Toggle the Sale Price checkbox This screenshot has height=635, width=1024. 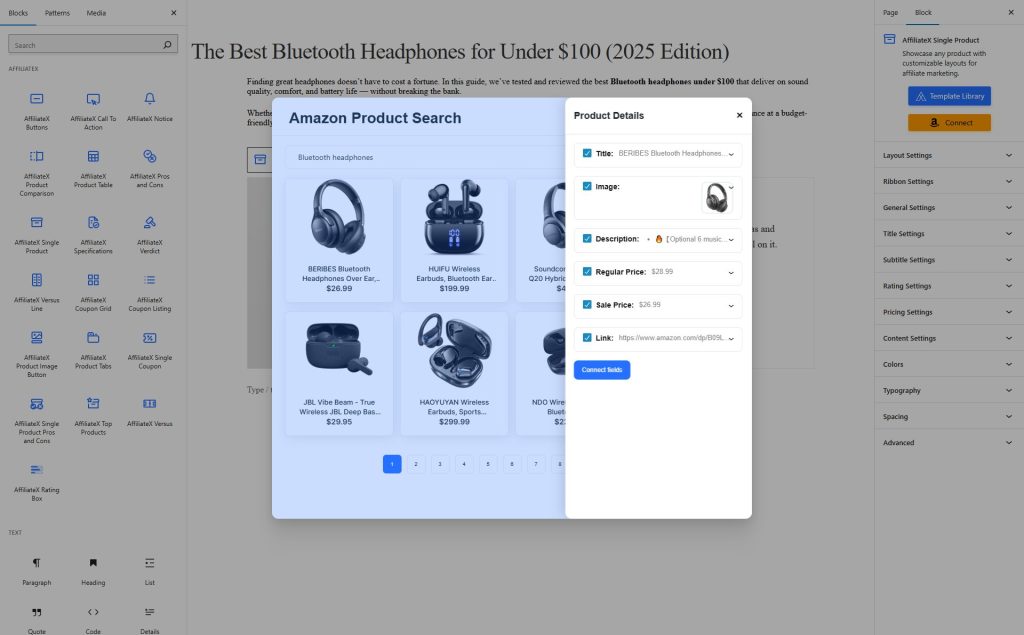pyautogui.click(x=587, y=304)
